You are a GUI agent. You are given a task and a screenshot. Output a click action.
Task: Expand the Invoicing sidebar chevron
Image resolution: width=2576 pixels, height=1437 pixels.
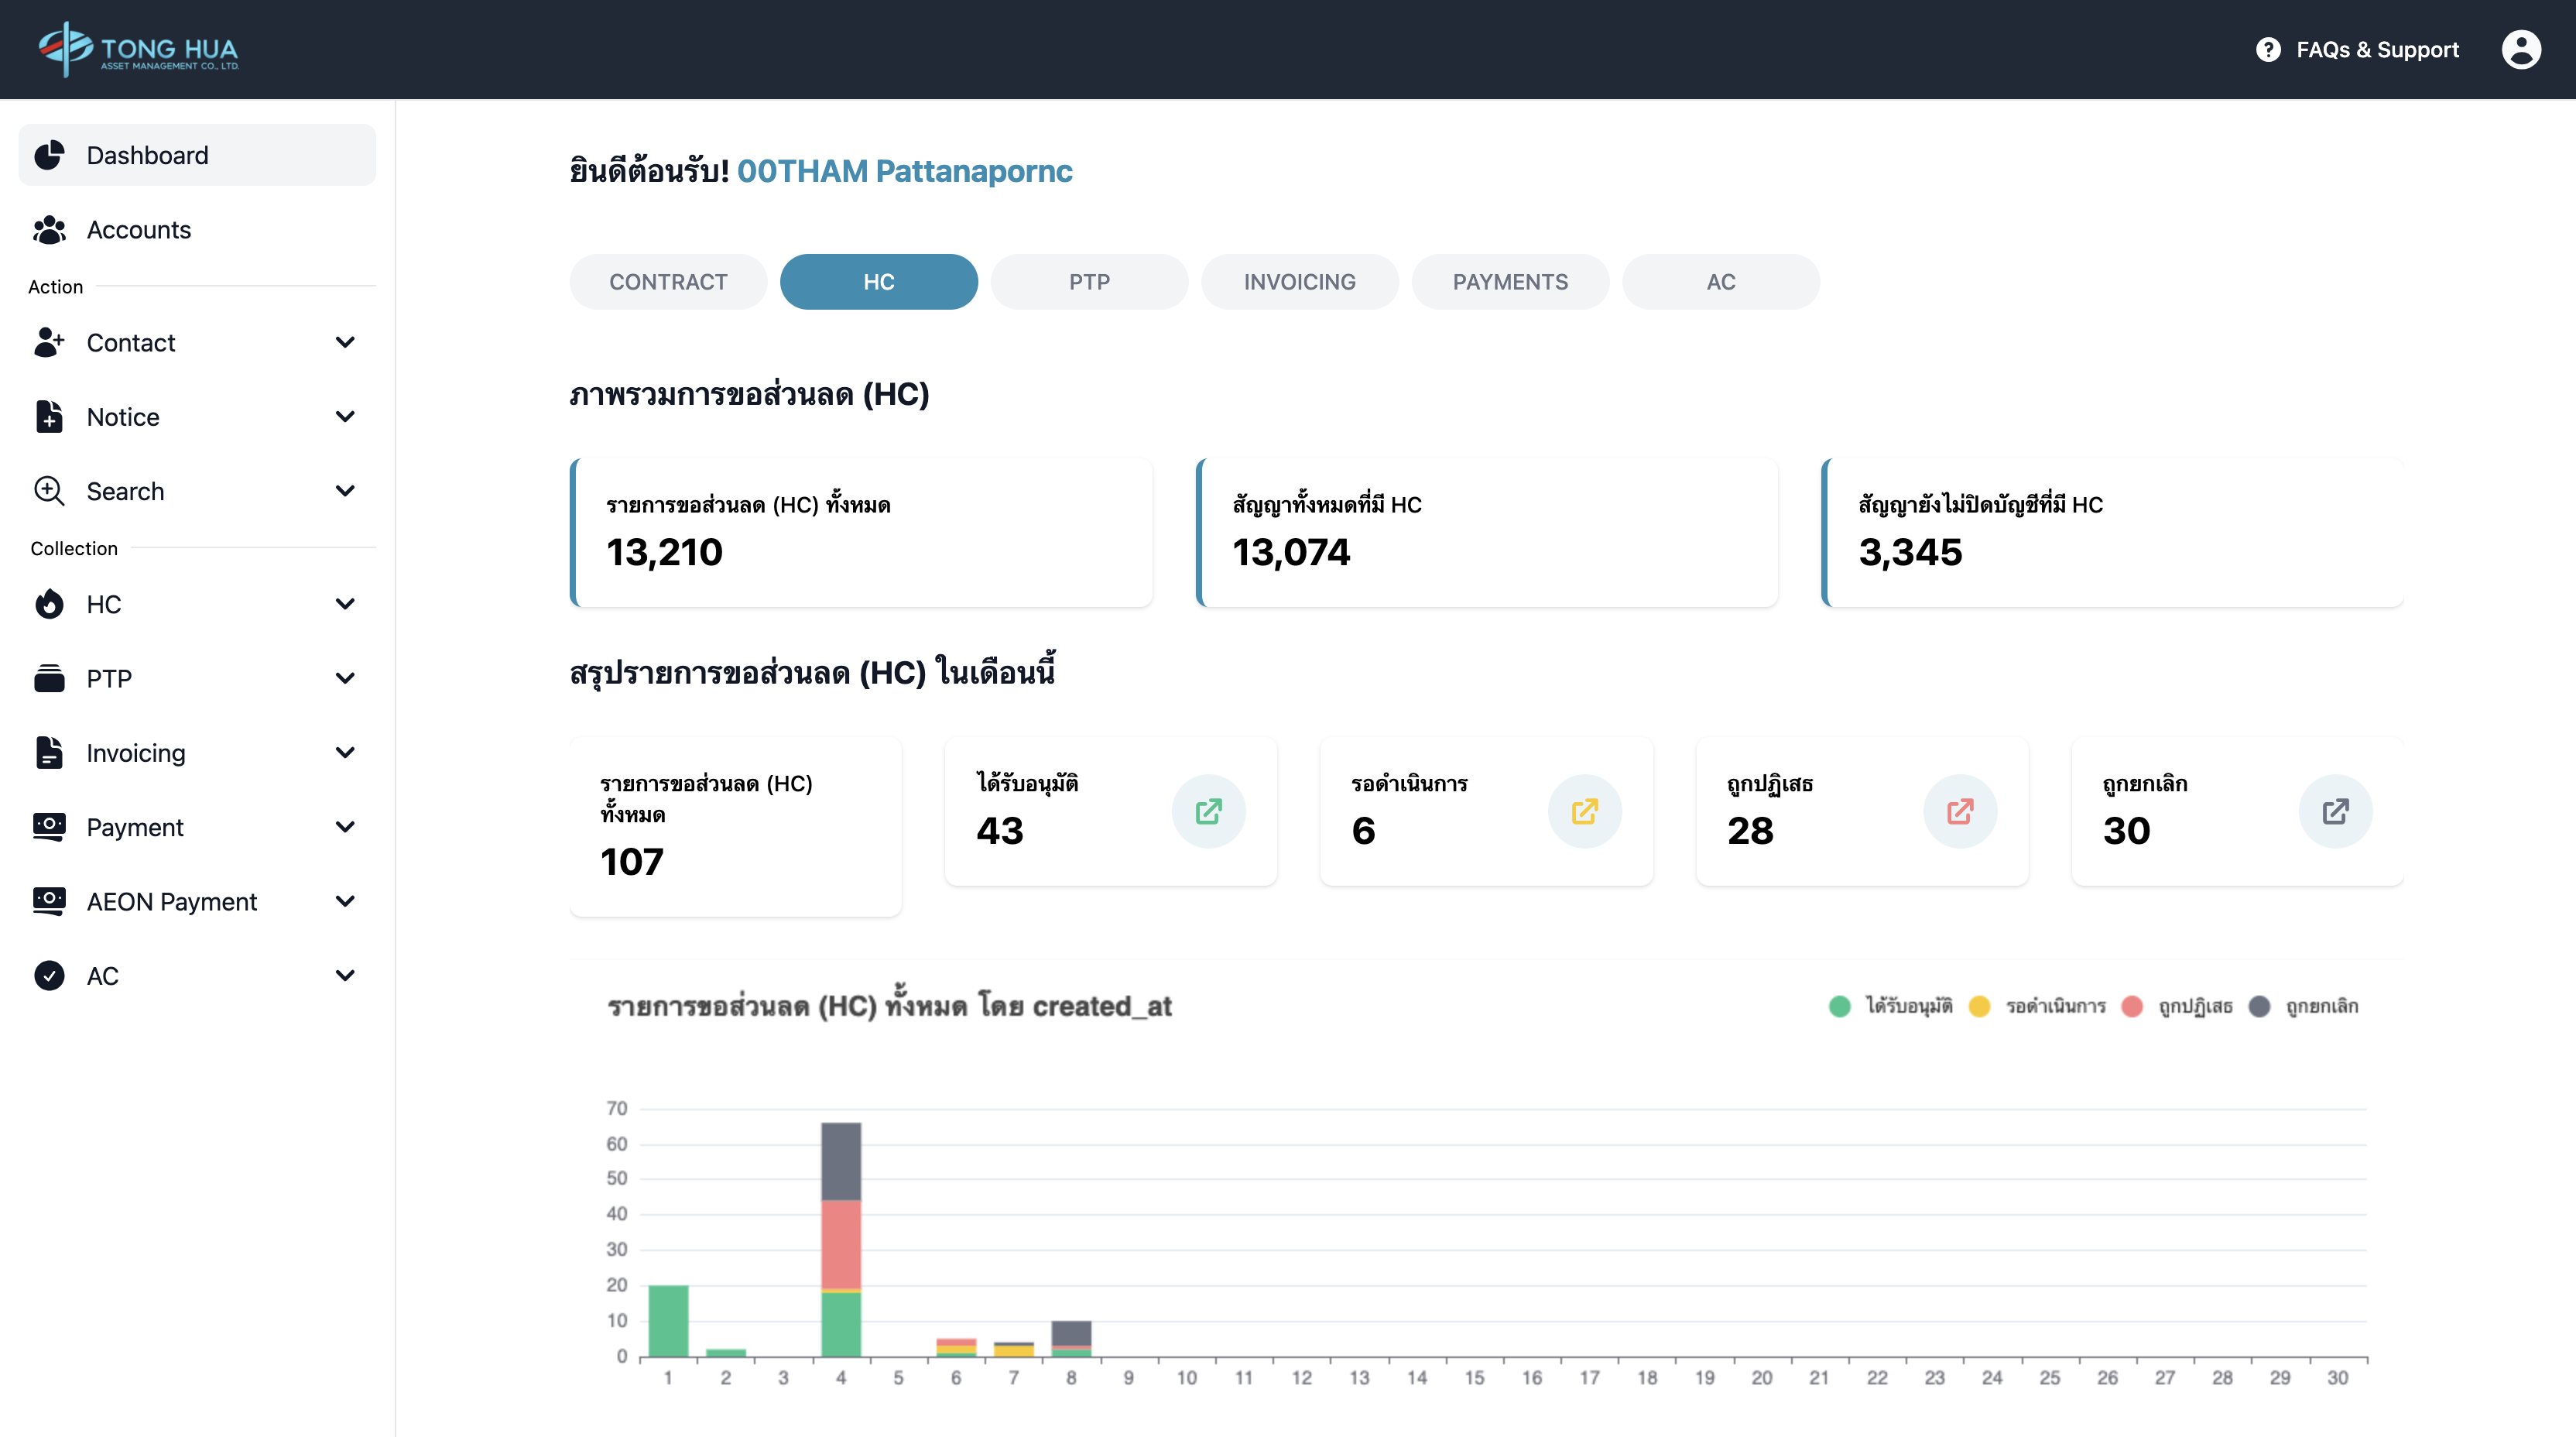coord(345,753)
